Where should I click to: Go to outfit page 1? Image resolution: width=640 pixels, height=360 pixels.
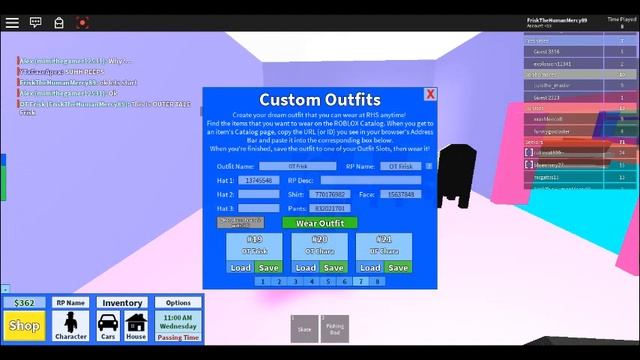(263, 281)
